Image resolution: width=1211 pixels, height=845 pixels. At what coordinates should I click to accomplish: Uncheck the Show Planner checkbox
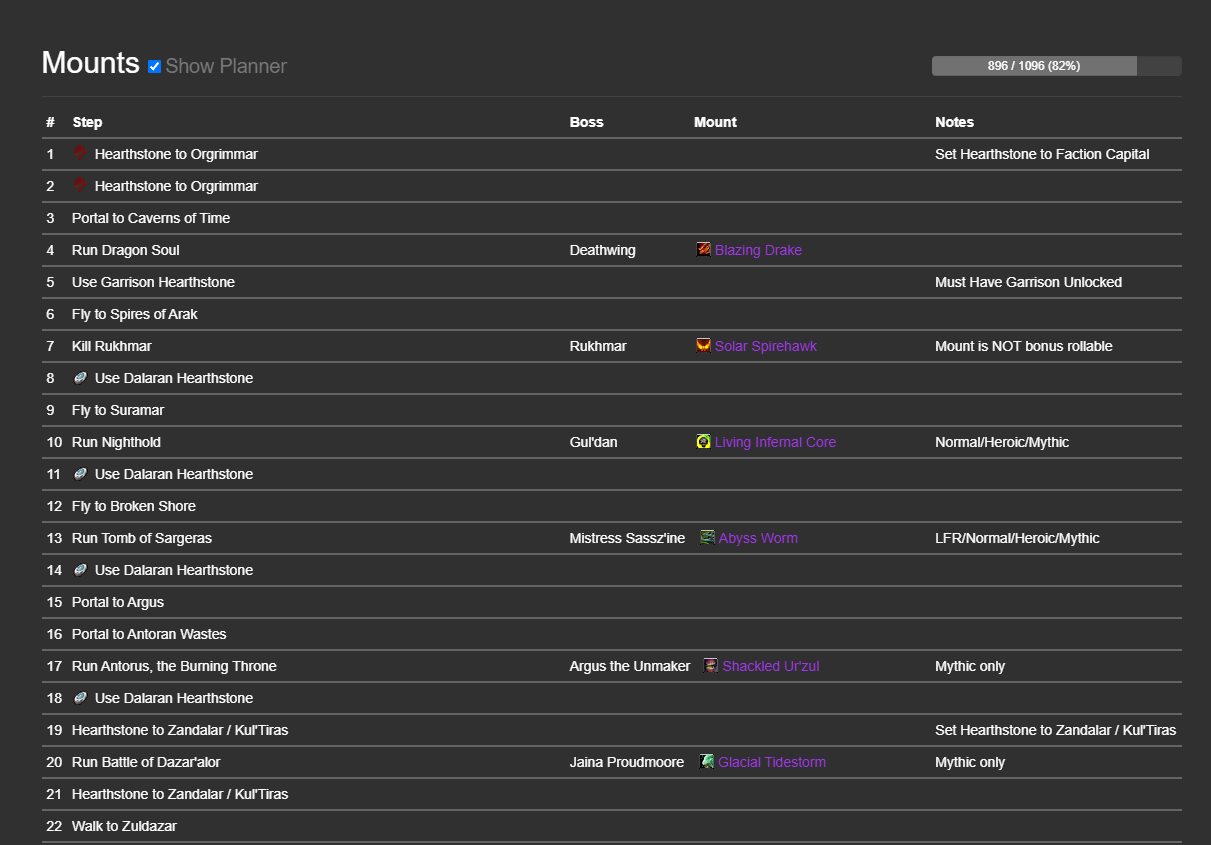click(154, 67)
